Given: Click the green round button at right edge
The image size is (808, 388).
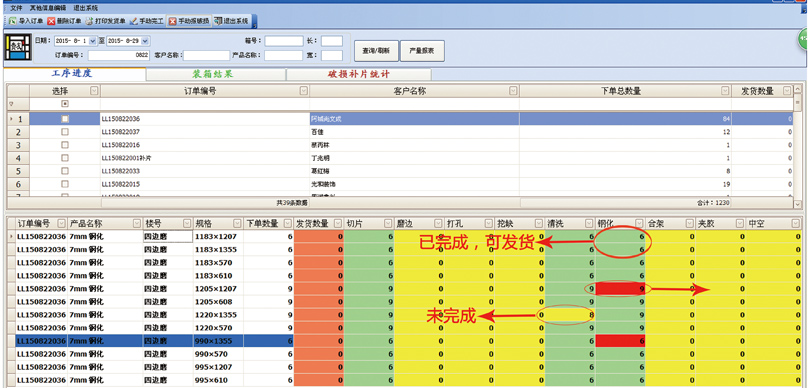Looking at the screenshot, I should pyautogui.click(x=803, y=40).
